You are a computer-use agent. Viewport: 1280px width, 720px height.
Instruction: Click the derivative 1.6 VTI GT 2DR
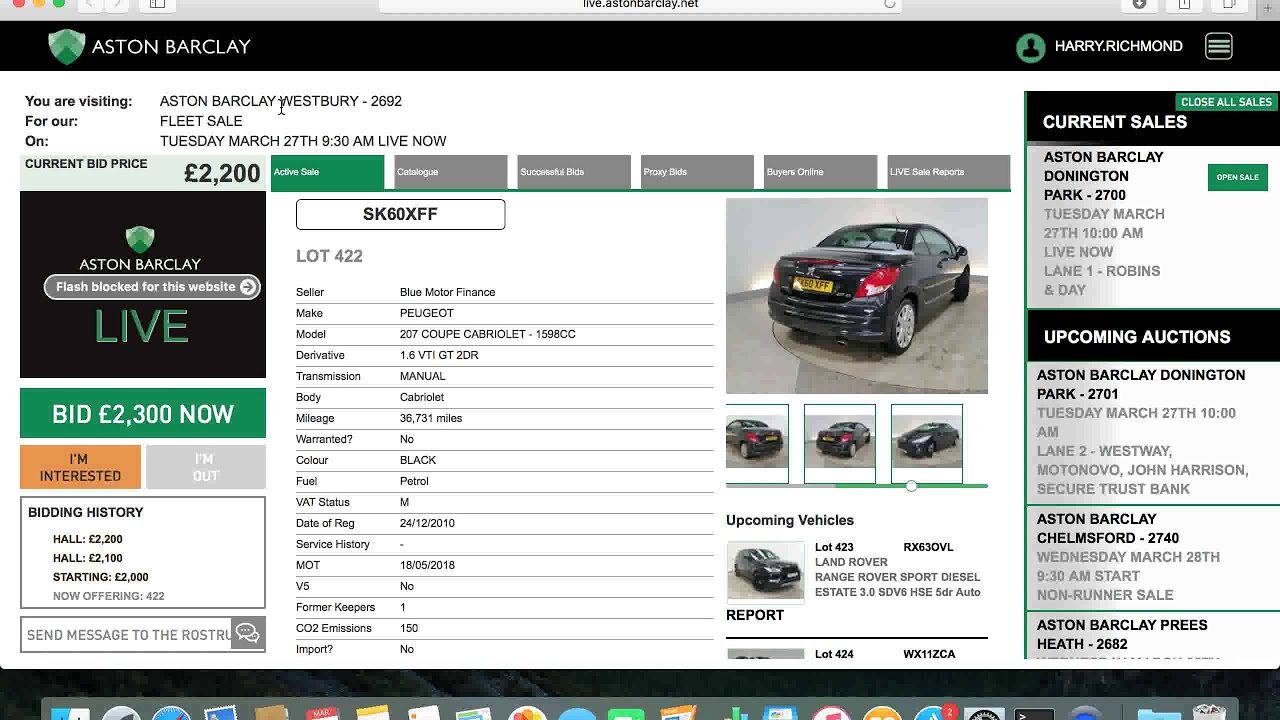[x=439, y=355]
